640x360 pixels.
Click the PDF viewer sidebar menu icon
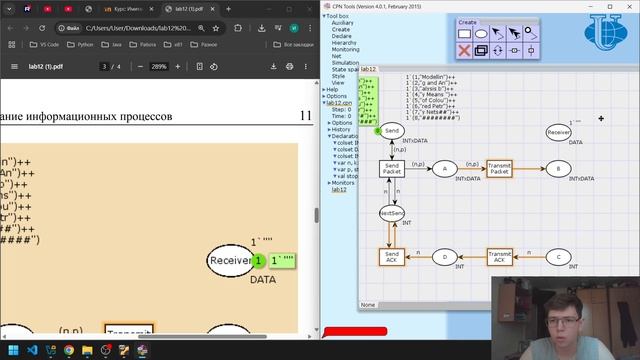pos(14,67)
